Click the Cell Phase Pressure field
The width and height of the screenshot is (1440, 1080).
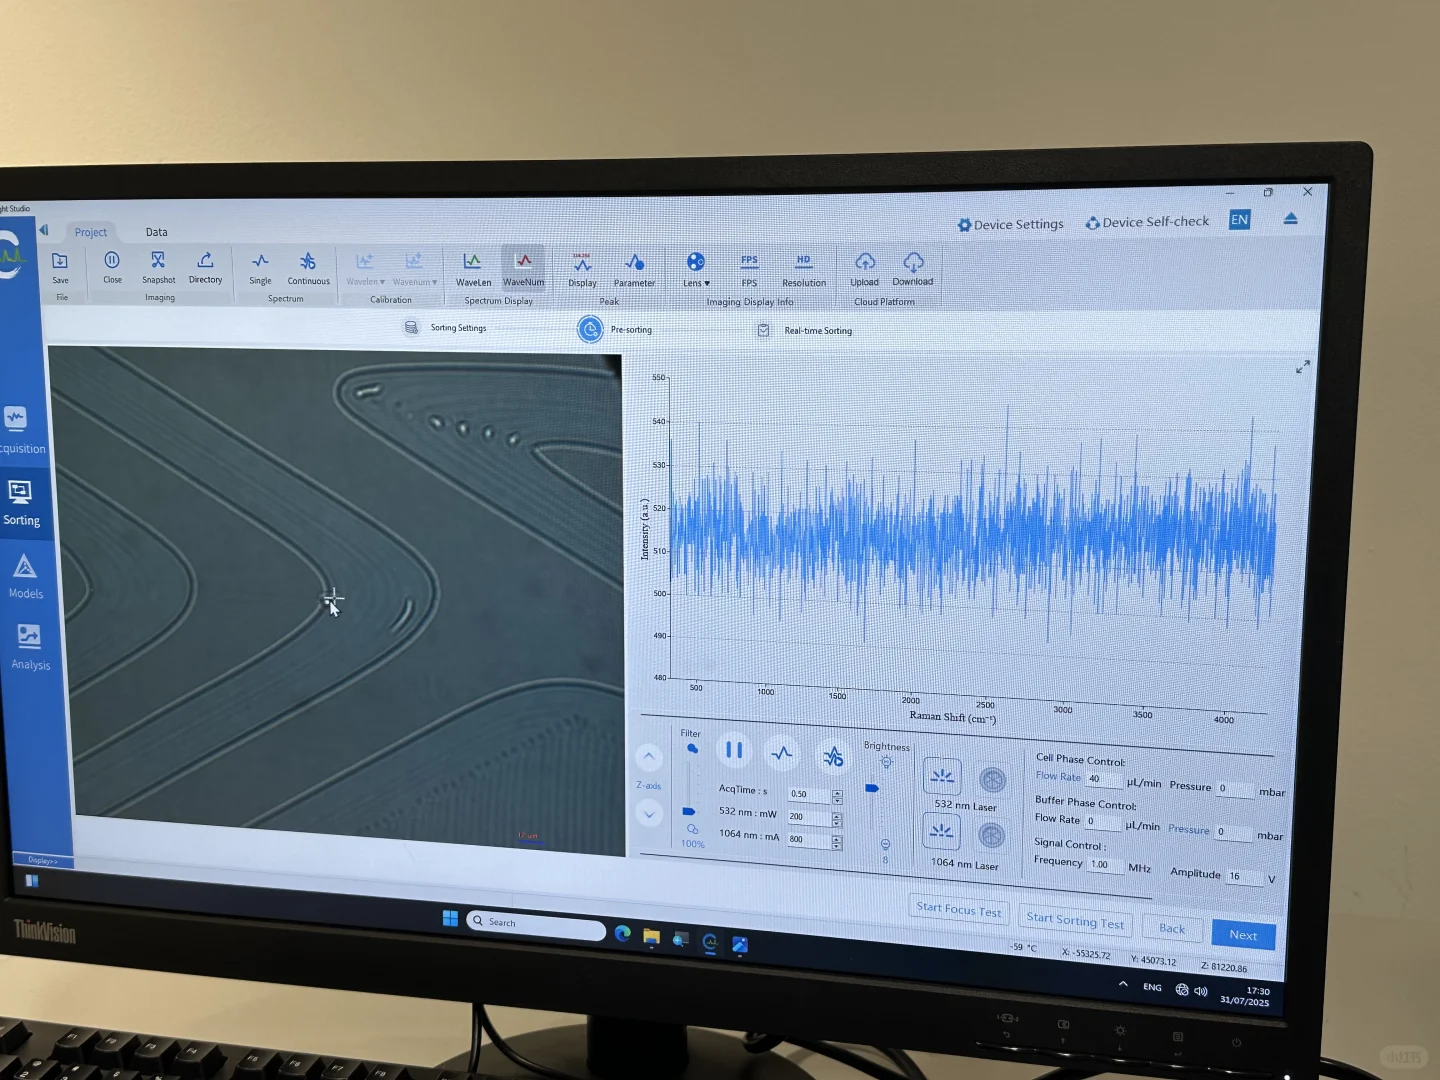(1235, 788)
